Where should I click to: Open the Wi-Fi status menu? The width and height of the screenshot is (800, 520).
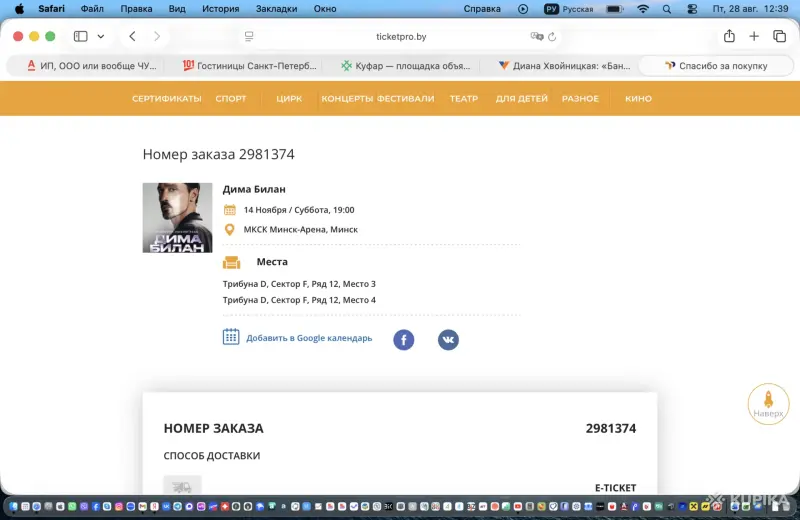pos(643,9)
